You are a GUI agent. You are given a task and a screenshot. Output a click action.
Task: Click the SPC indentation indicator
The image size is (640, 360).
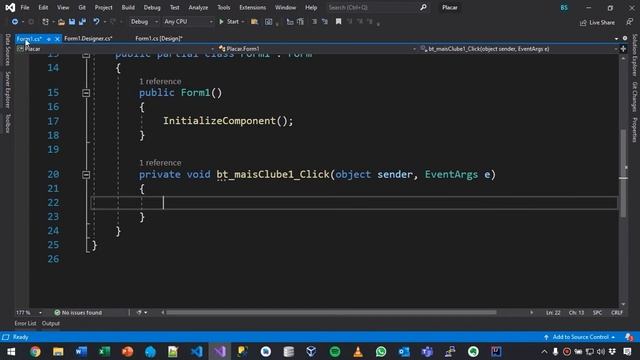(598, 313)
